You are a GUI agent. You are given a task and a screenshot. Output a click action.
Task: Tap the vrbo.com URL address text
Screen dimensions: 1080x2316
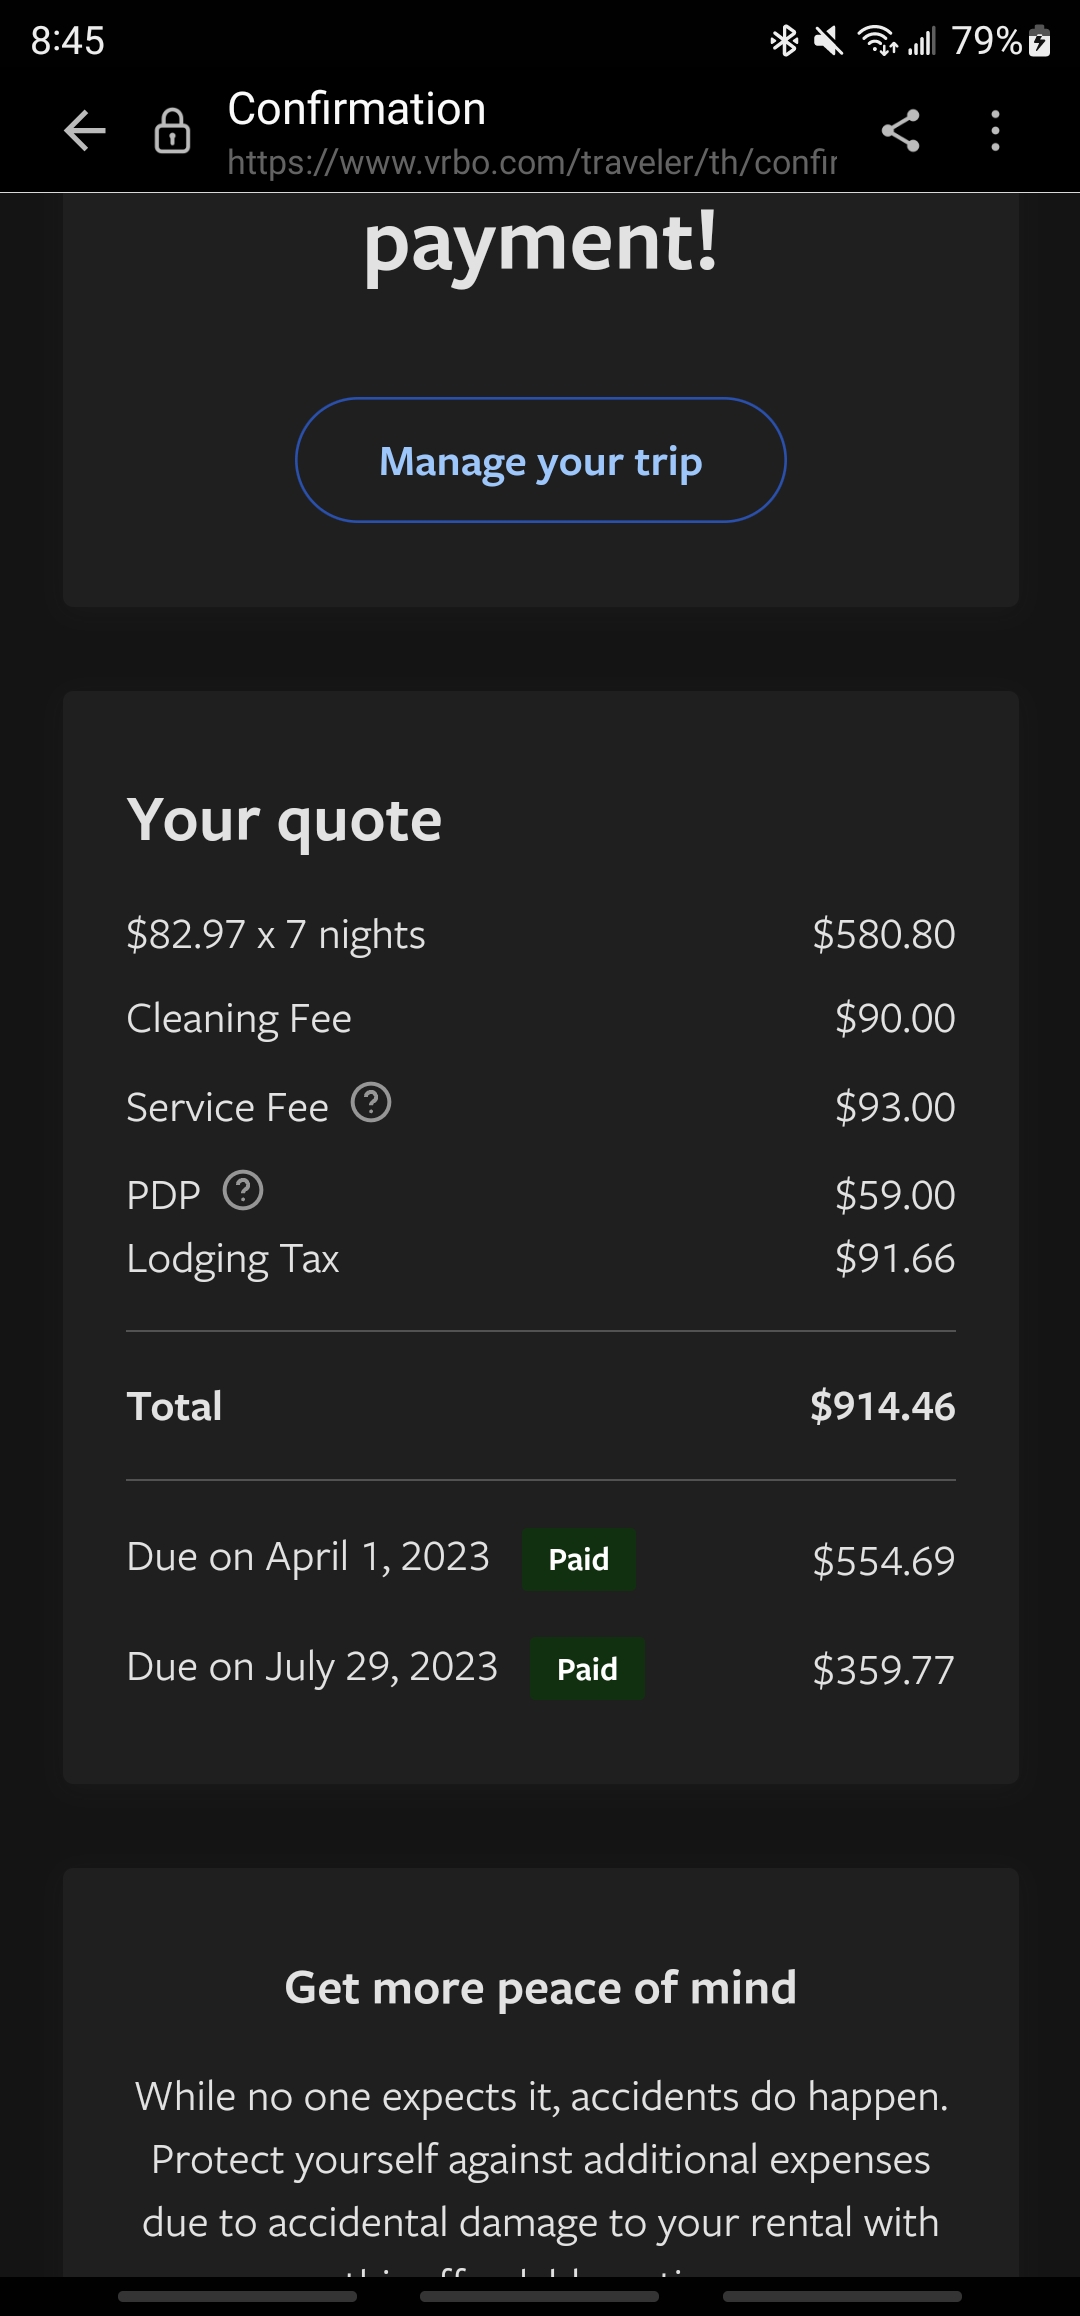531,162
